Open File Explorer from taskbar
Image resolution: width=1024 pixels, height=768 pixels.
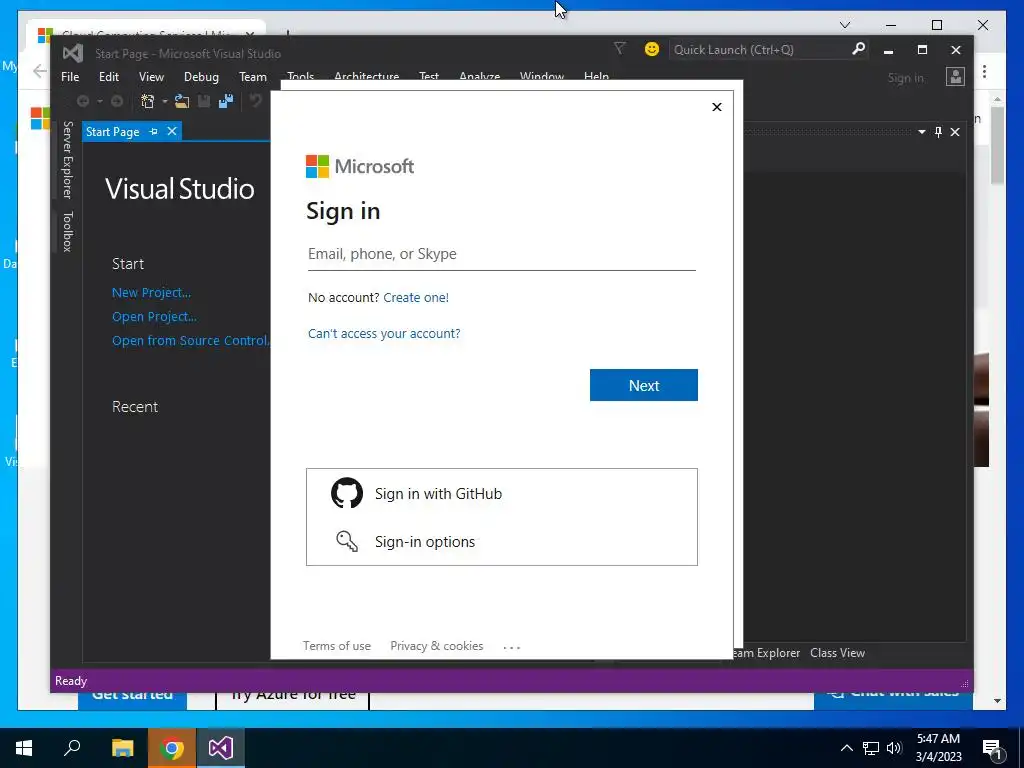122,748
